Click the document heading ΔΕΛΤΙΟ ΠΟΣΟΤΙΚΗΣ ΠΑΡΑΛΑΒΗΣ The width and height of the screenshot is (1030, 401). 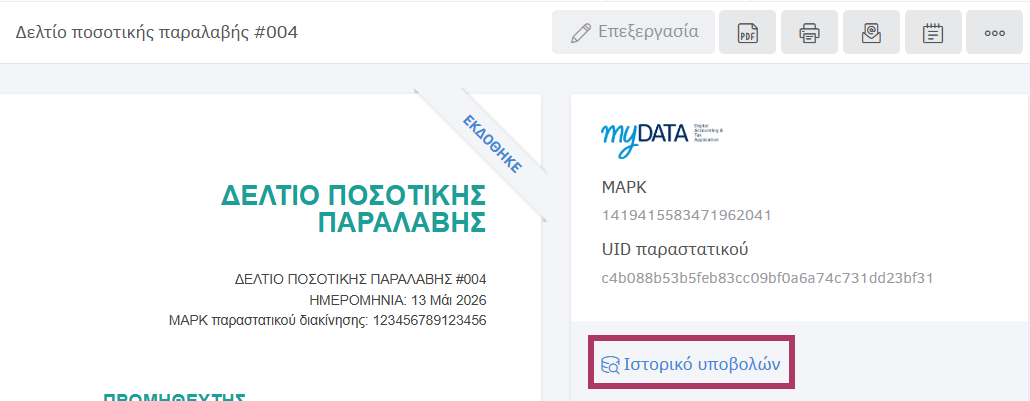pyautogui.click(x=353, y=208)
